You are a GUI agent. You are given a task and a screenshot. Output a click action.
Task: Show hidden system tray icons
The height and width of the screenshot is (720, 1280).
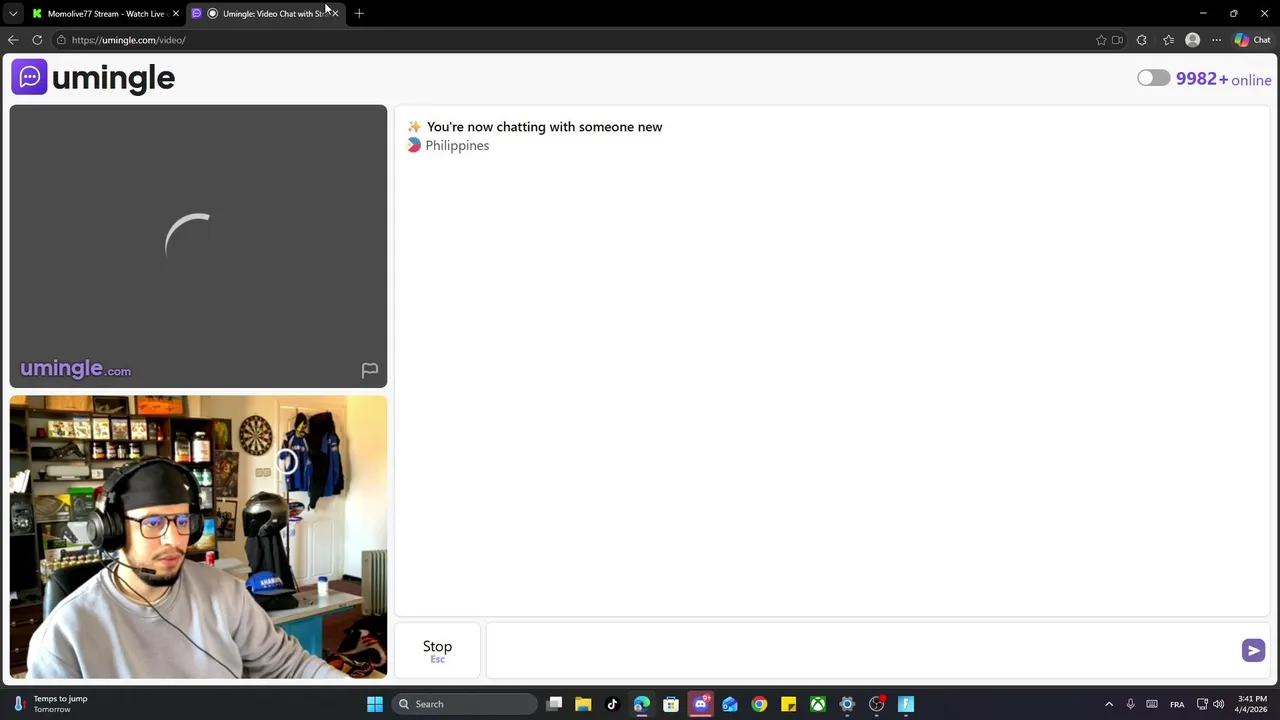pos(1109,704)
